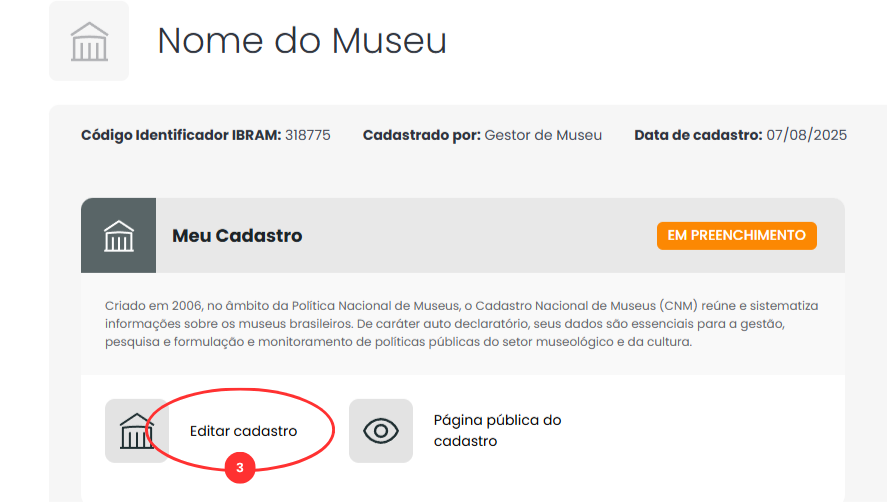Open Página pública do cadastro
This screenshot has width=887, height=502.
[497, 430]
